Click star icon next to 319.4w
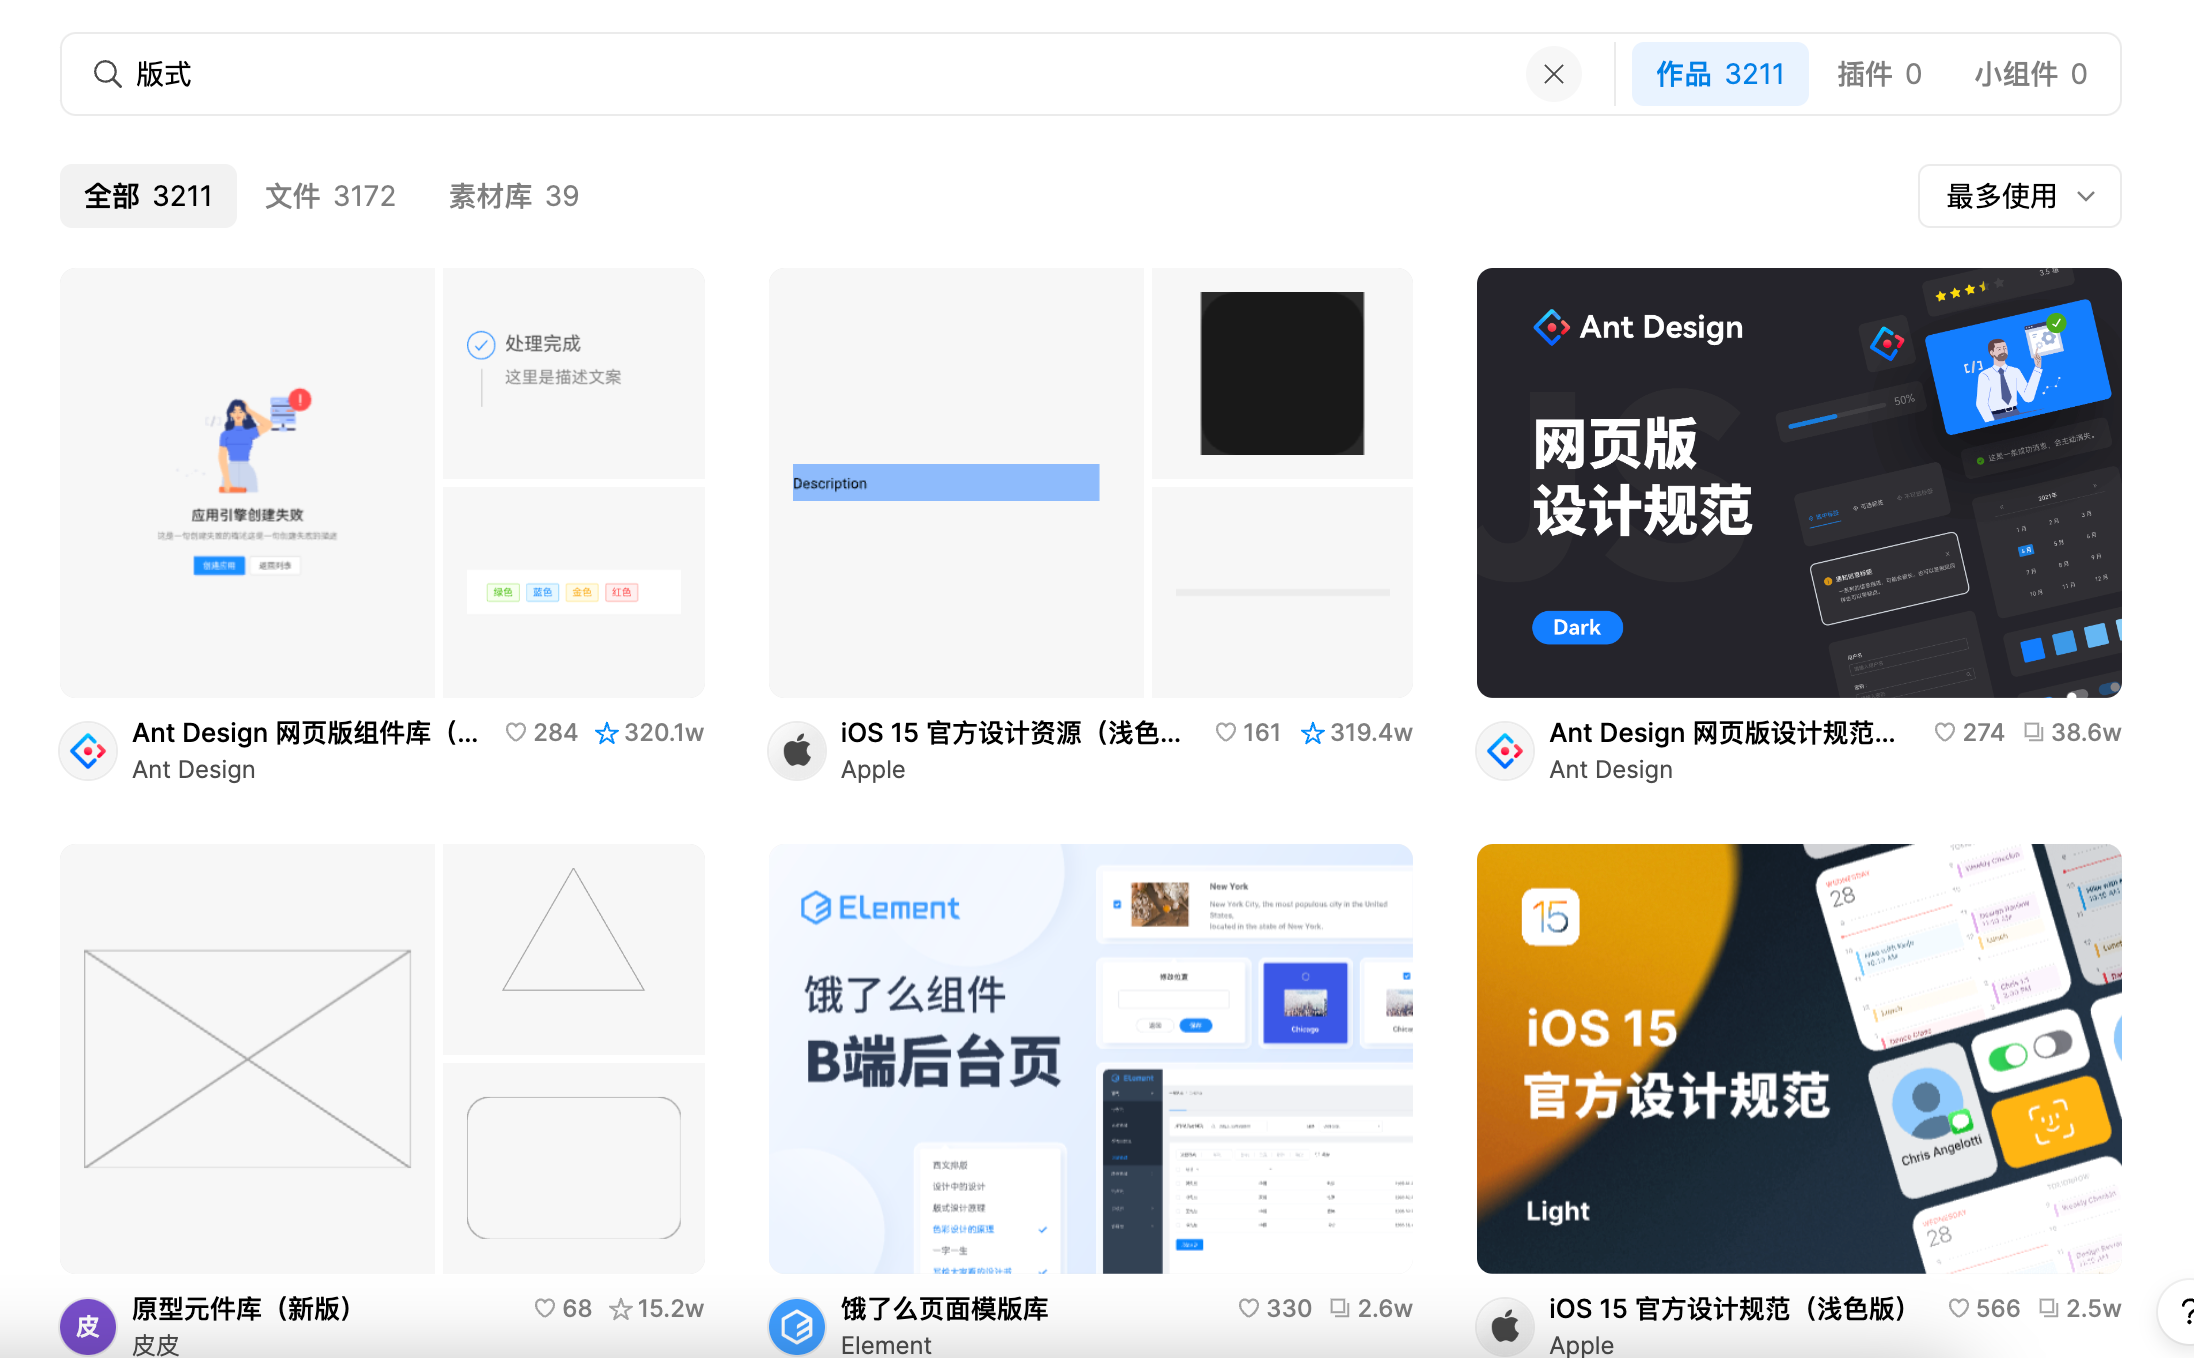 (1312, 733)
